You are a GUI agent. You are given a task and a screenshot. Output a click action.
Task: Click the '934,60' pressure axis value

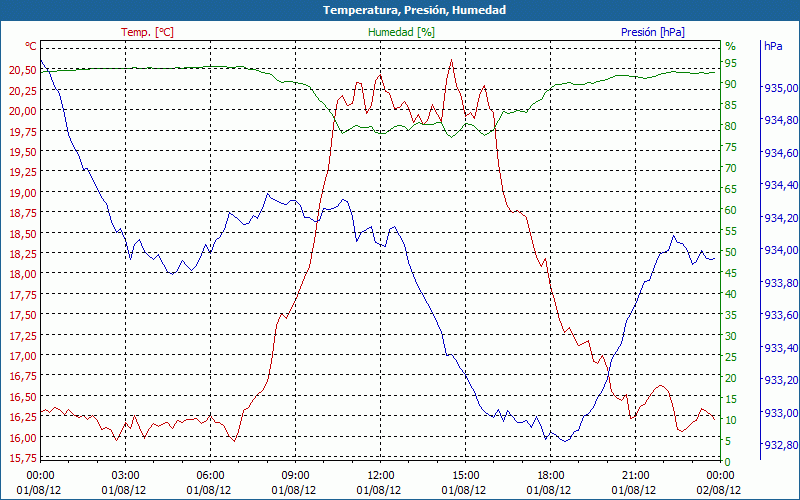coord(781,153)
